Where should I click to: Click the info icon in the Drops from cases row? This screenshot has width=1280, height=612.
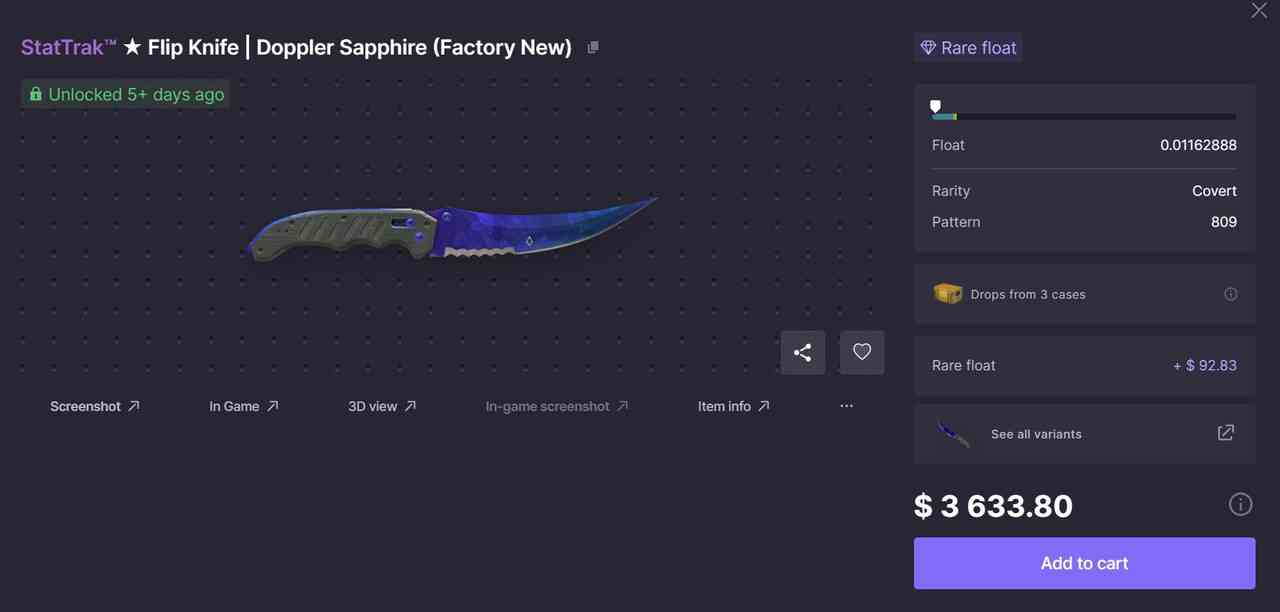pyautogui.click(x=1231, y=294)
